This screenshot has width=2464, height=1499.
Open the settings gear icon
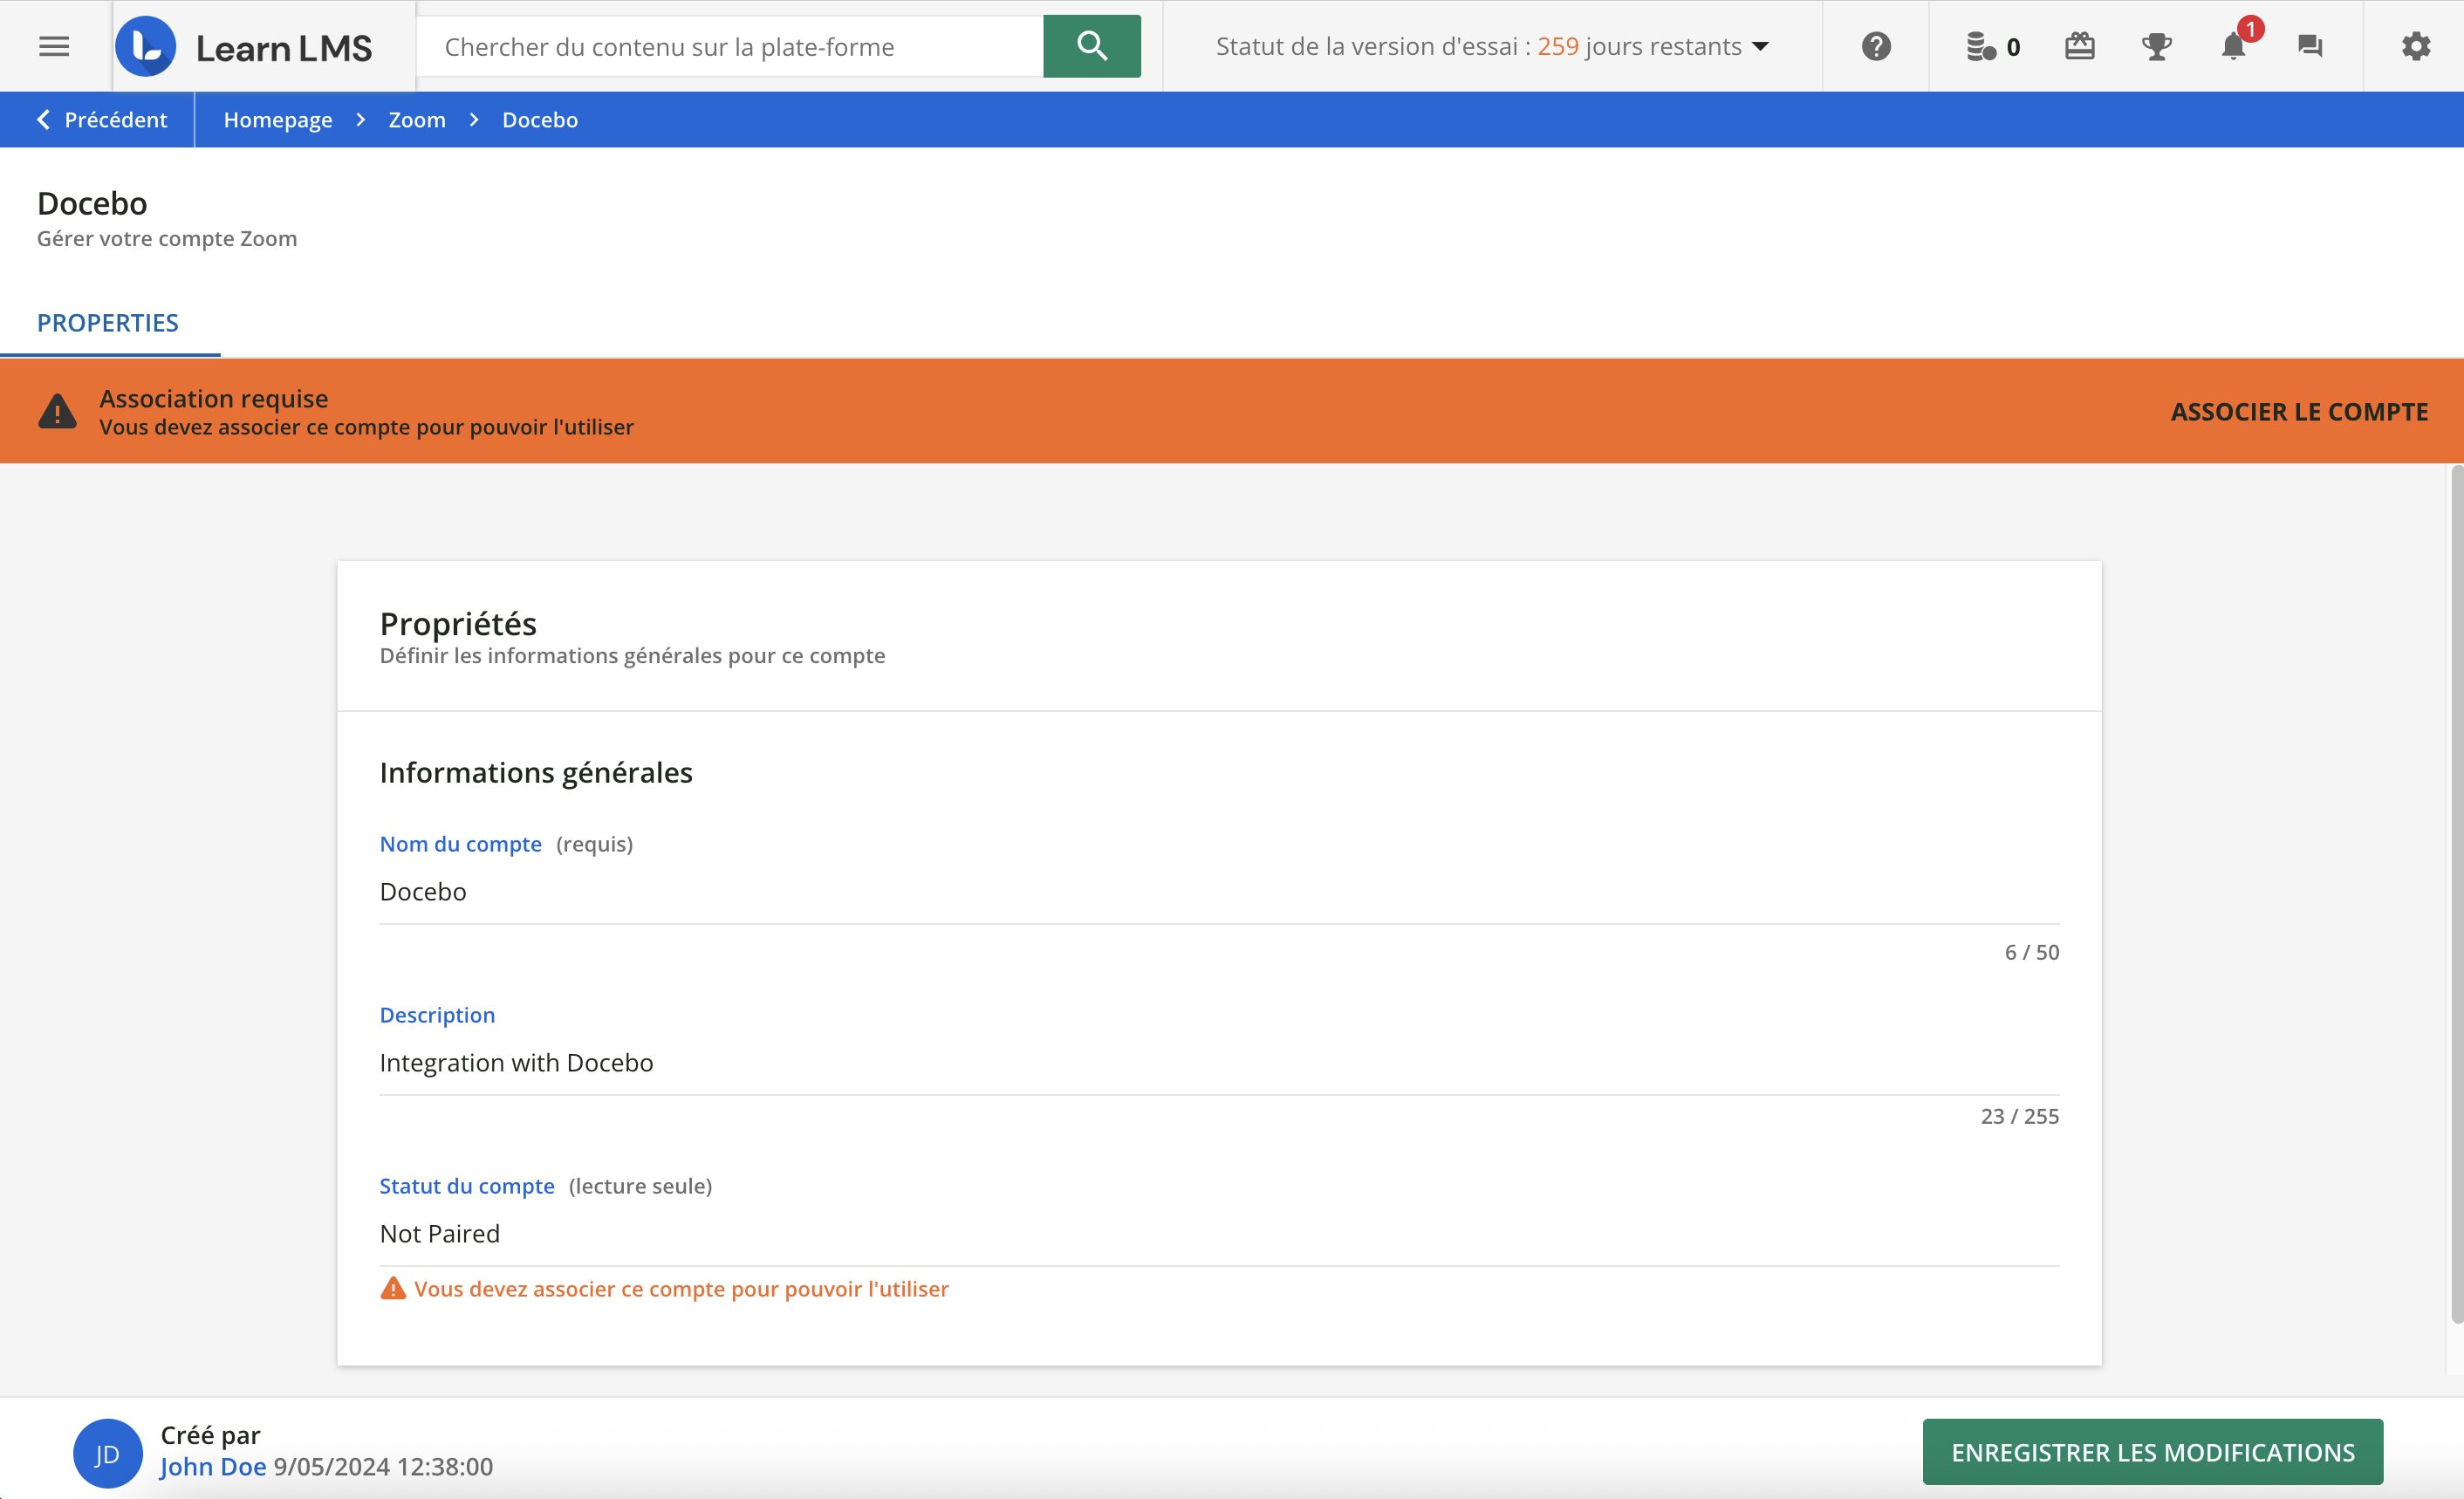tap(2415, 46)
